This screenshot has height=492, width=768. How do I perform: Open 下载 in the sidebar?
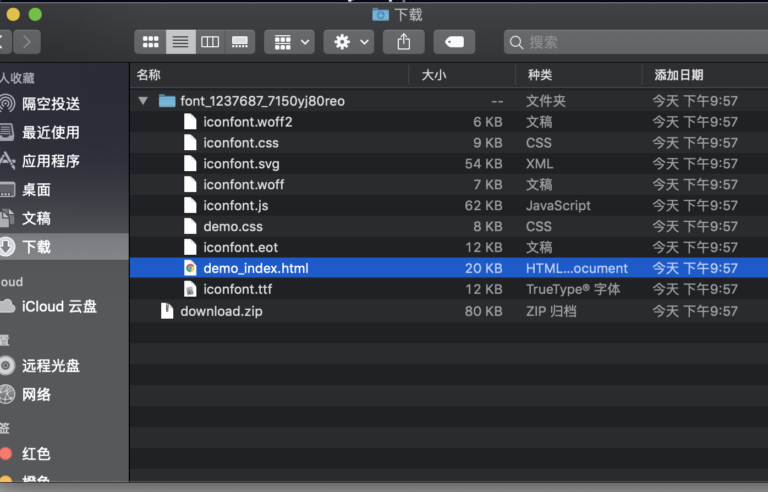(36, 246)
